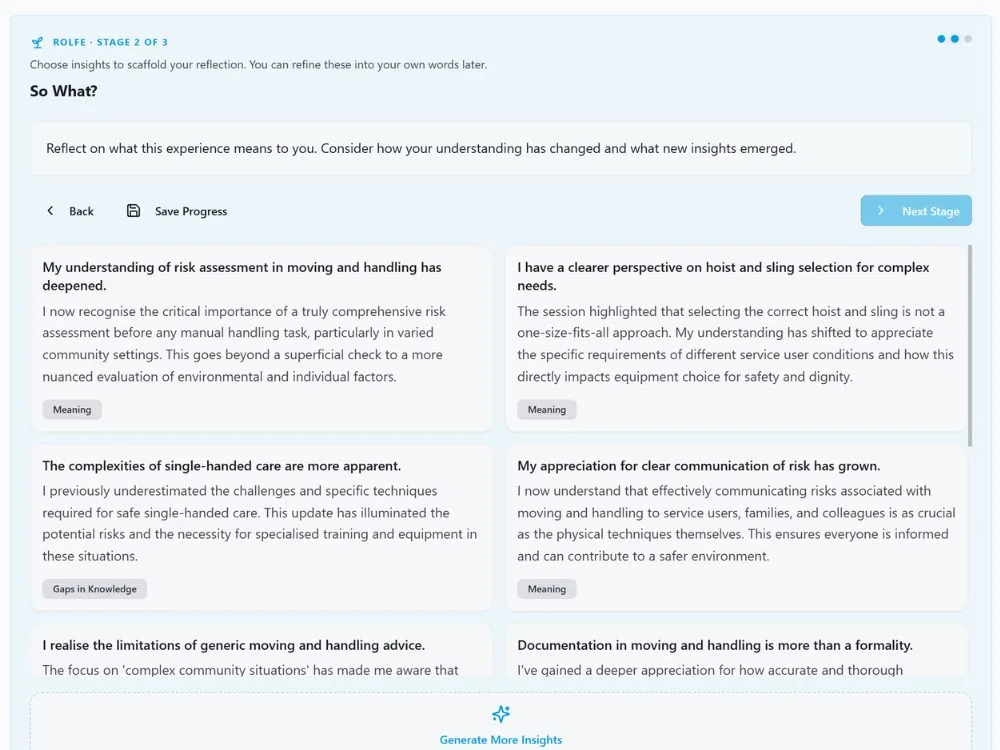Click the first progress dot indicator

pos(941,39)
